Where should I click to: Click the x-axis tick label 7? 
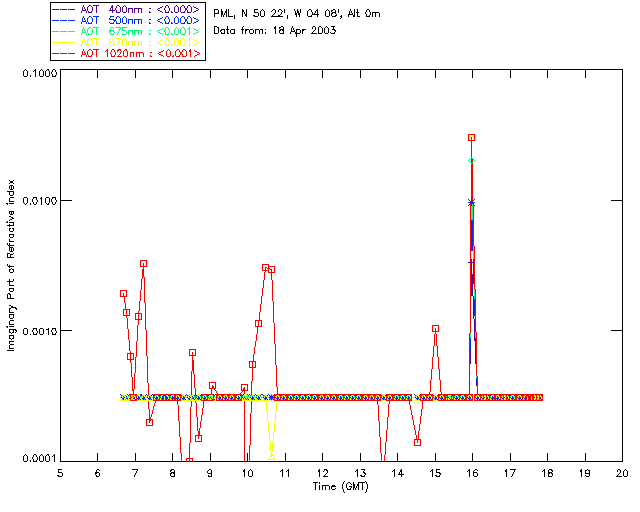point(135,473)
